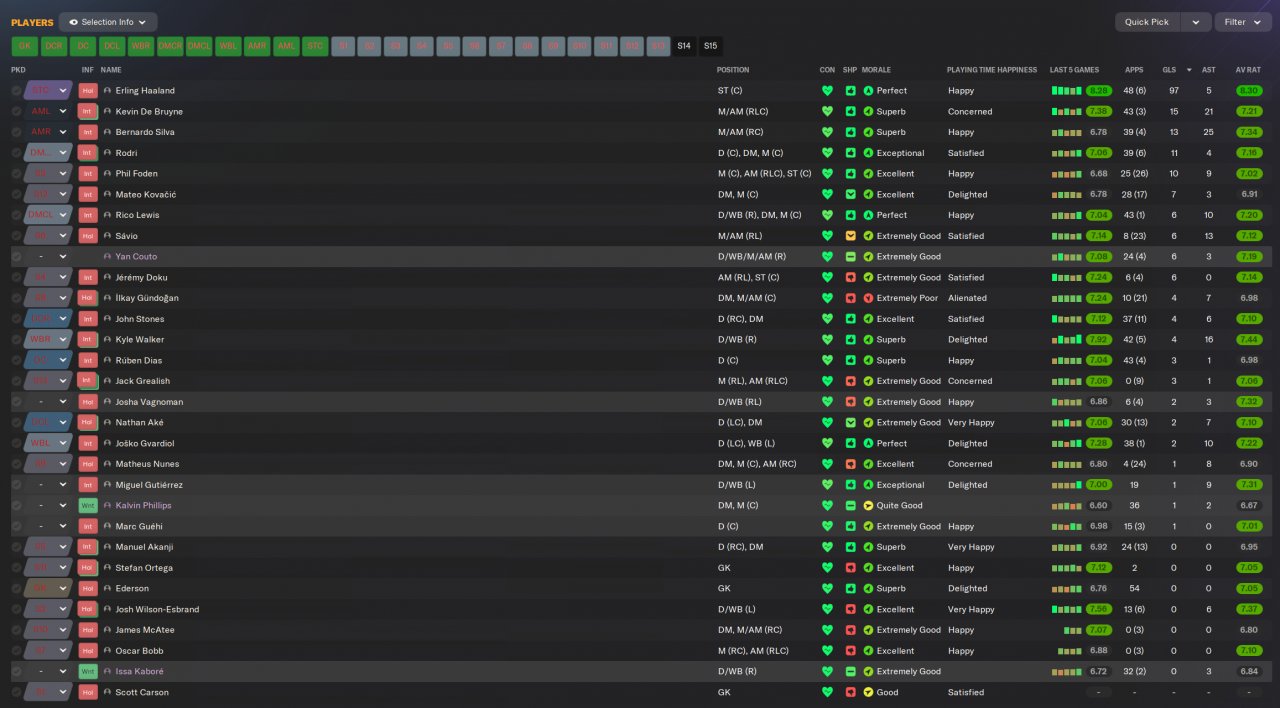This screenshot has height=708, width=1280.
Task: Click Mateo Kovačić's sharpness icon
Action: [x=850, y=194]
